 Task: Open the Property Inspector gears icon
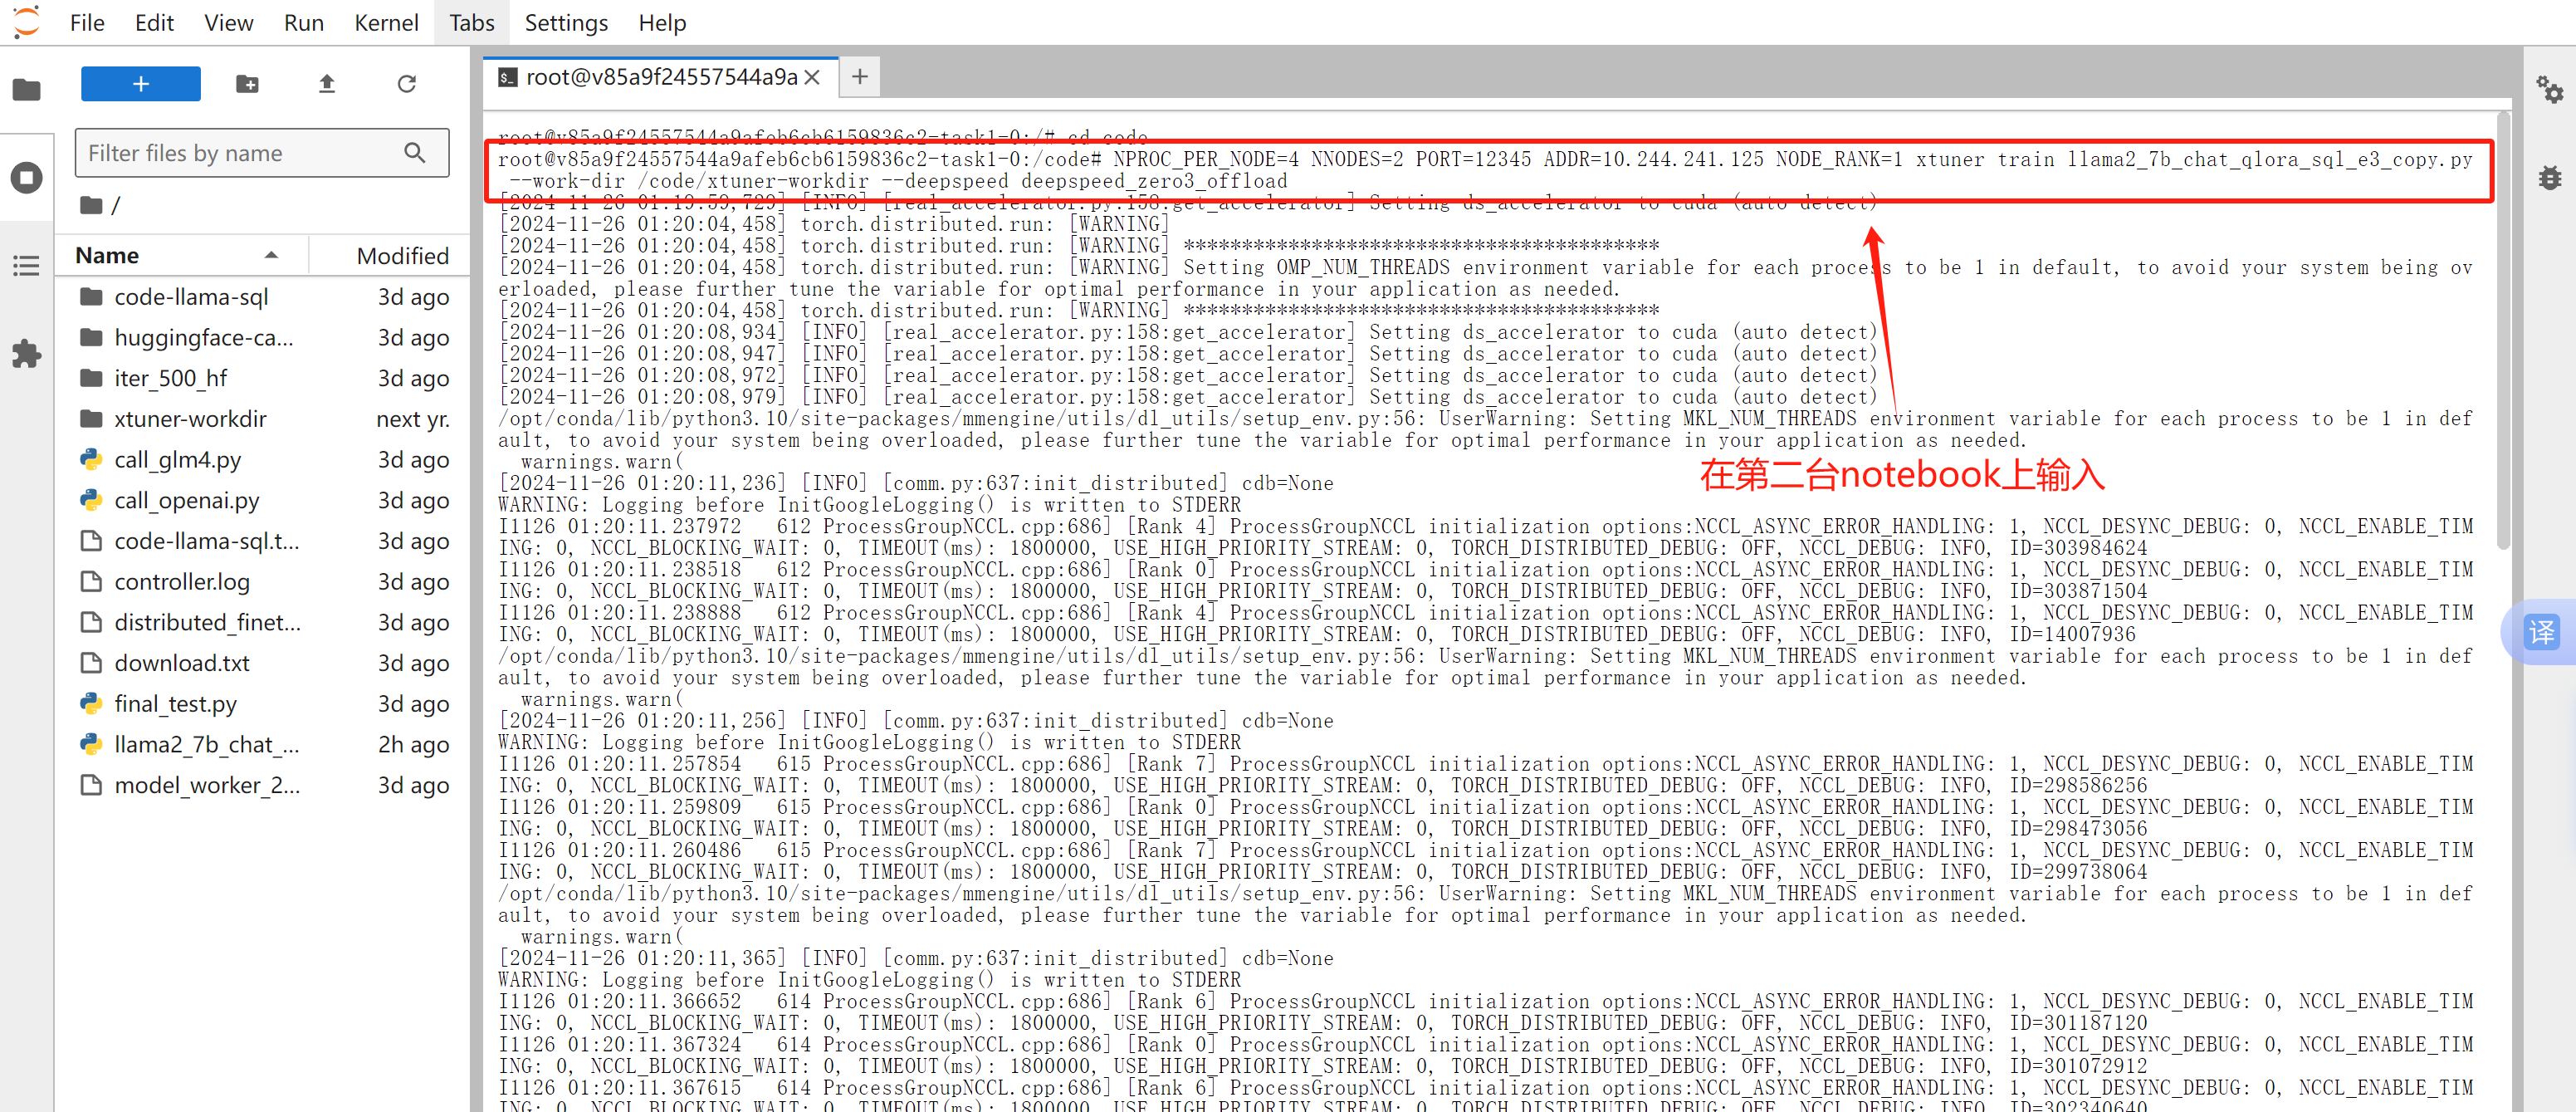(x=2549, y=90)
